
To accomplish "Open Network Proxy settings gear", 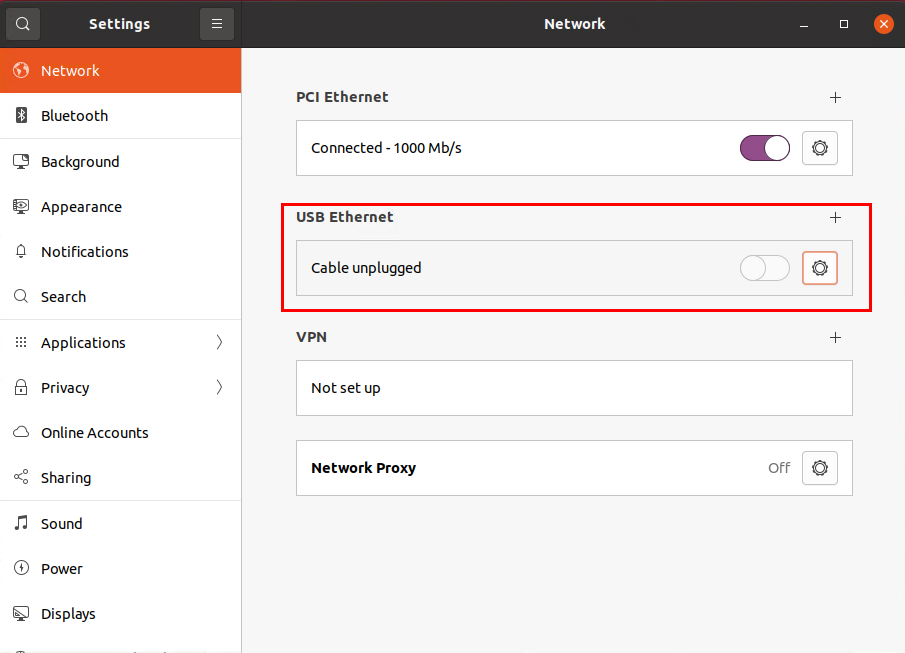I will [x=820, y=468].
